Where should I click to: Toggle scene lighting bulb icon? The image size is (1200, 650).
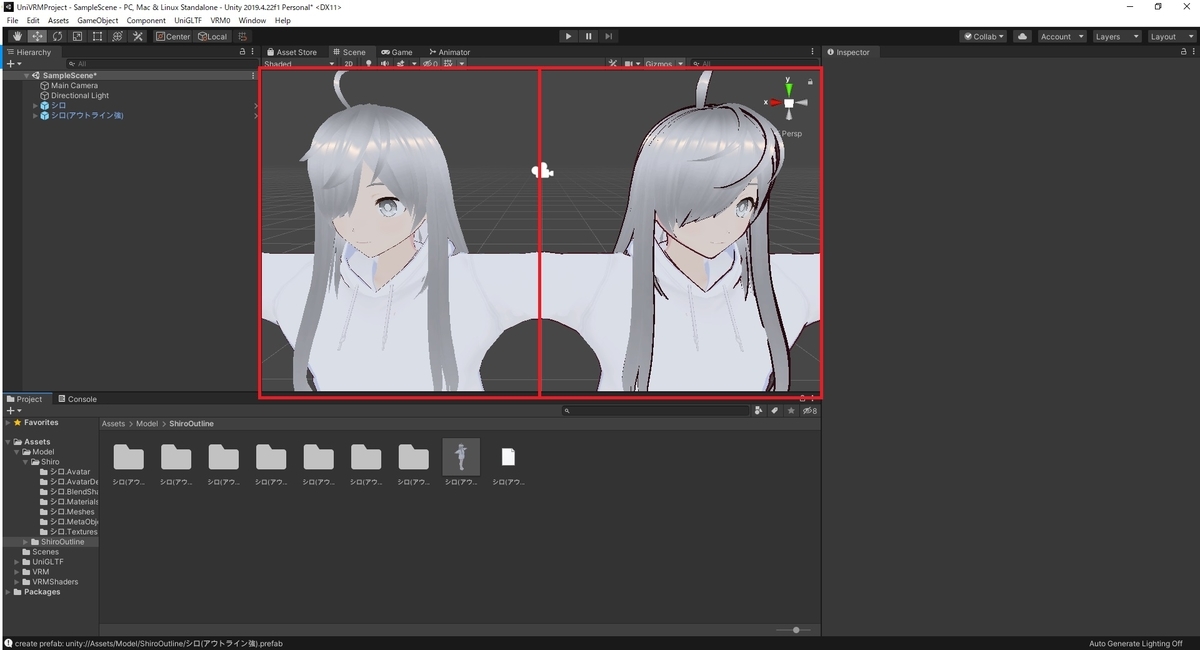[368, 64]
